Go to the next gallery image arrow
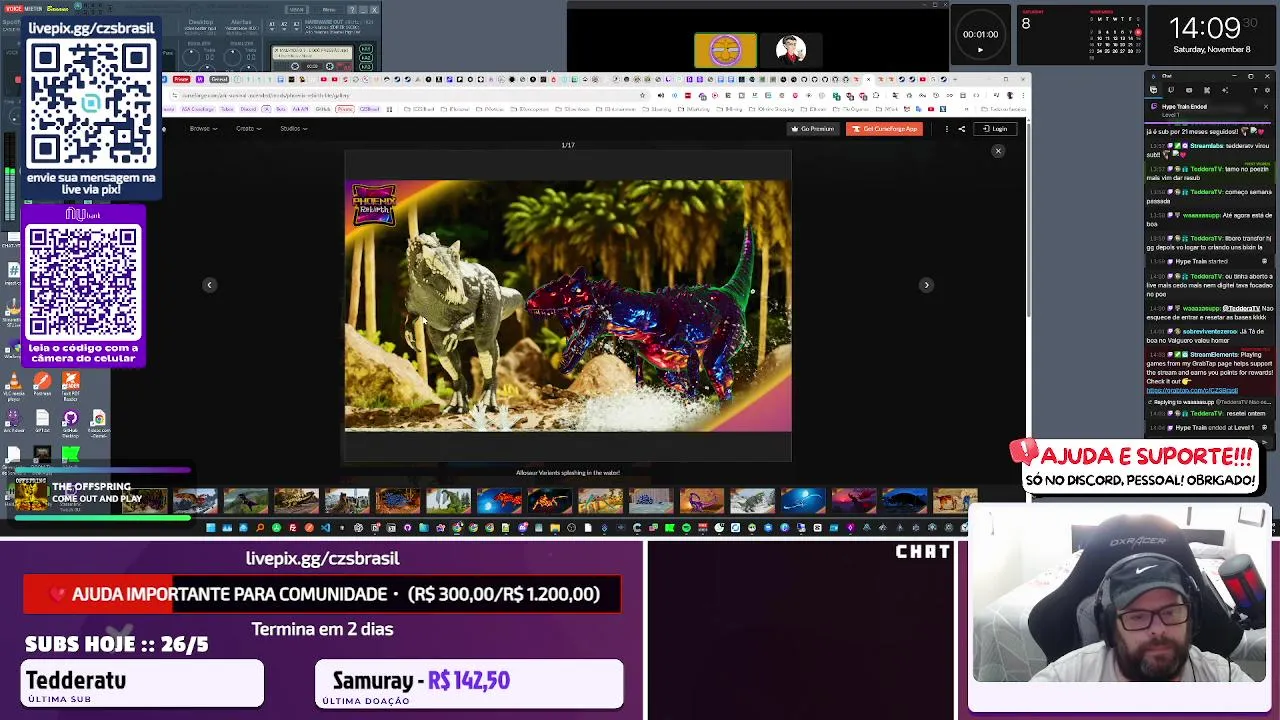Viewport: 1280px width, 720px height. (926, 285)
